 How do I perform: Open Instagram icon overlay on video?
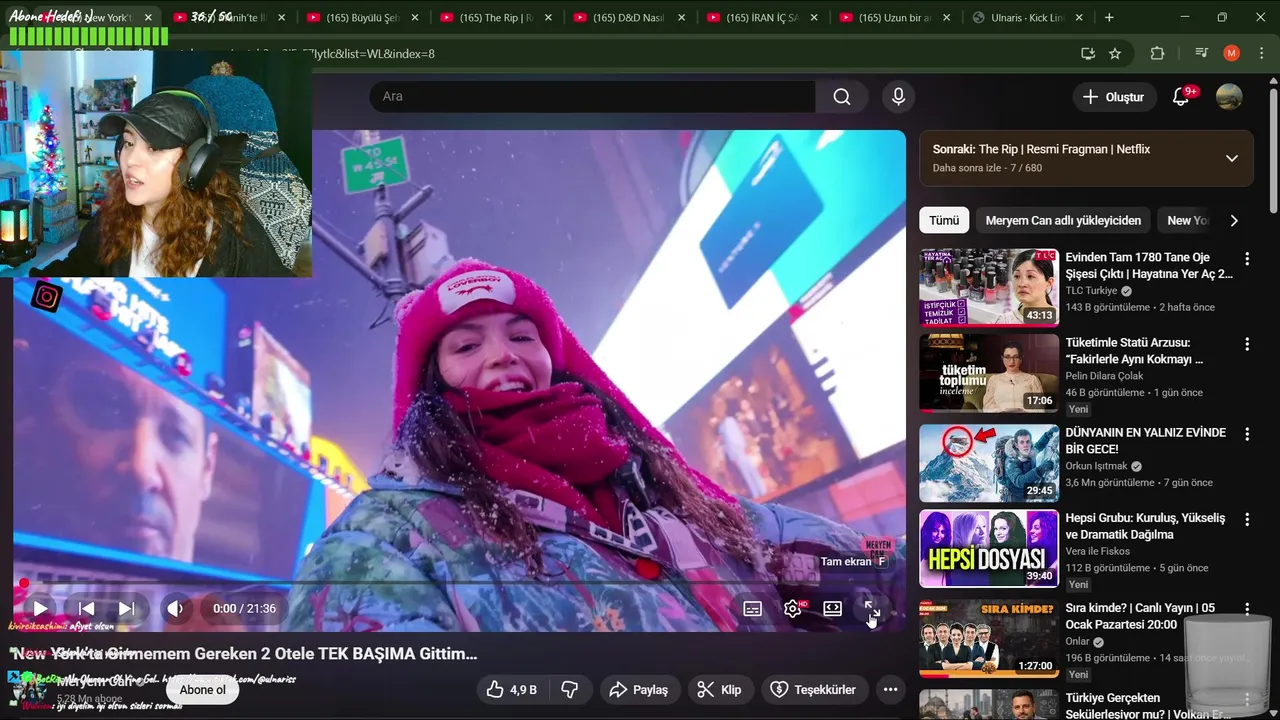coord(46,296)
